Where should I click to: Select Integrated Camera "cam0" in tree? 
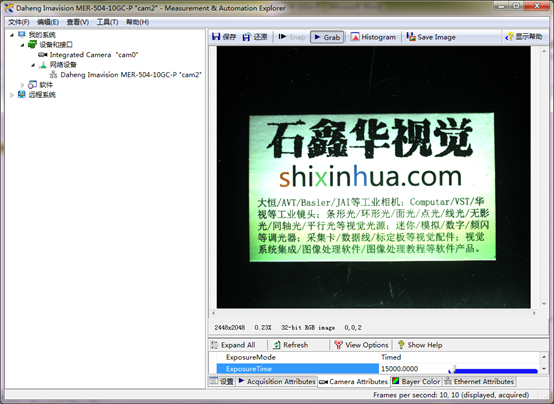(94, 55)
